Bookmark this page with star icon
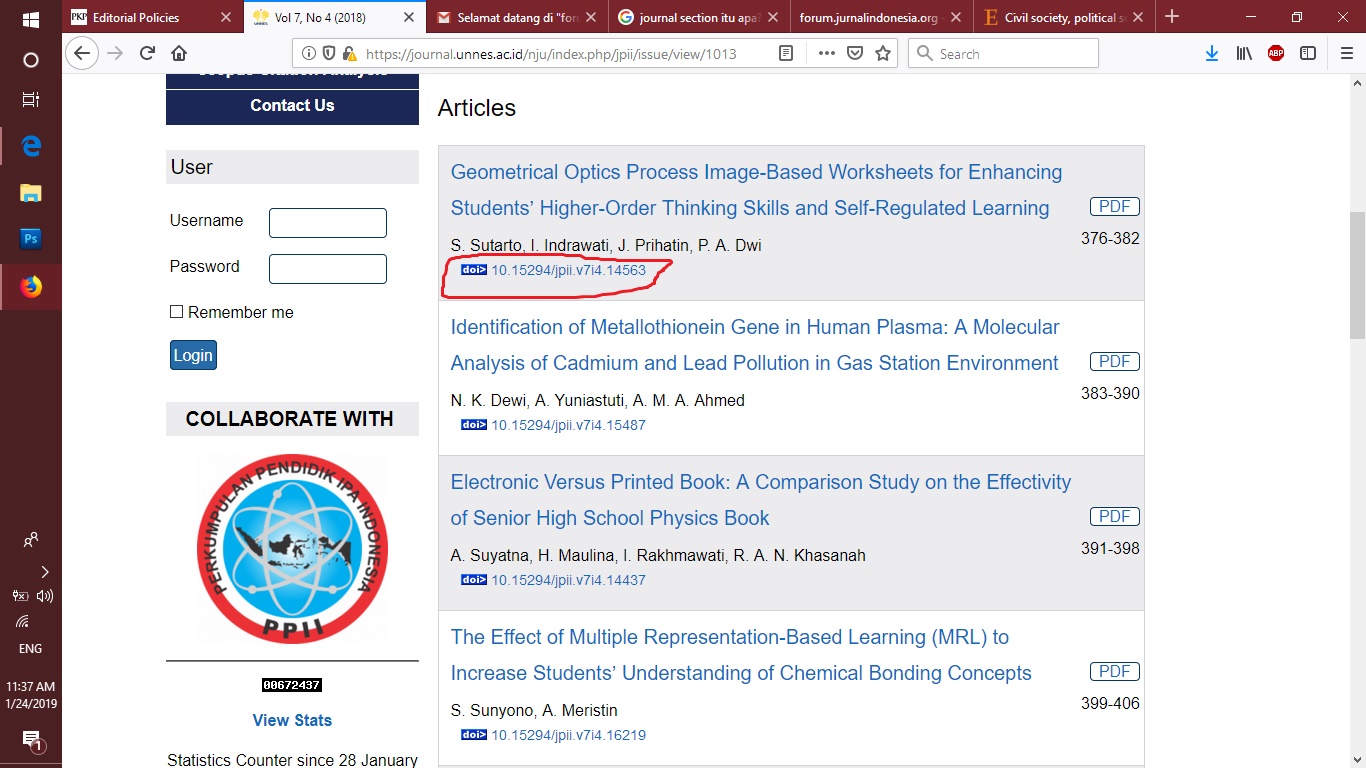 click(883, 54)
